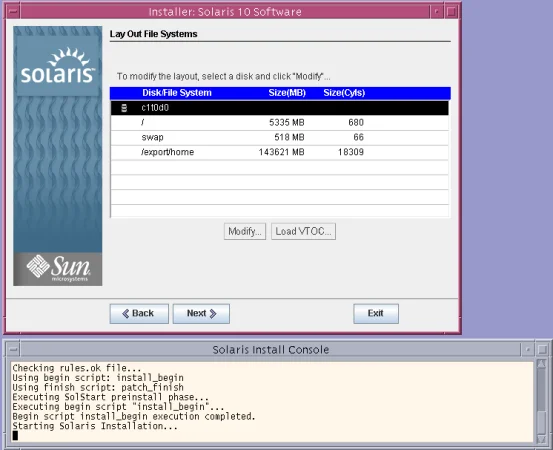
Task: Click the 18309 cylinders value
Action: pos(351,152)
